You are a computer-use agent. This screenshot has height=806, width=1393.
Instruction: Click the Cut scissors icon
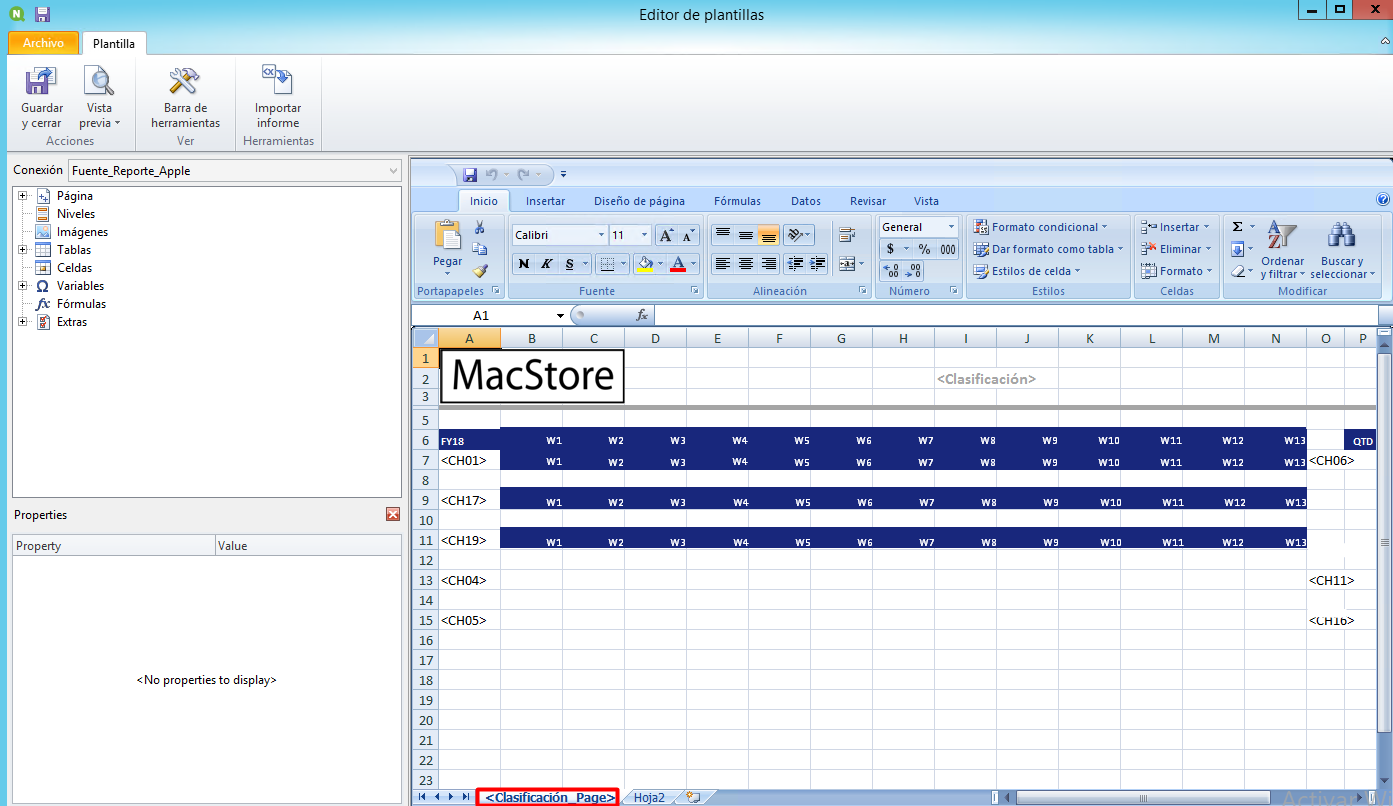click(480, 228)
